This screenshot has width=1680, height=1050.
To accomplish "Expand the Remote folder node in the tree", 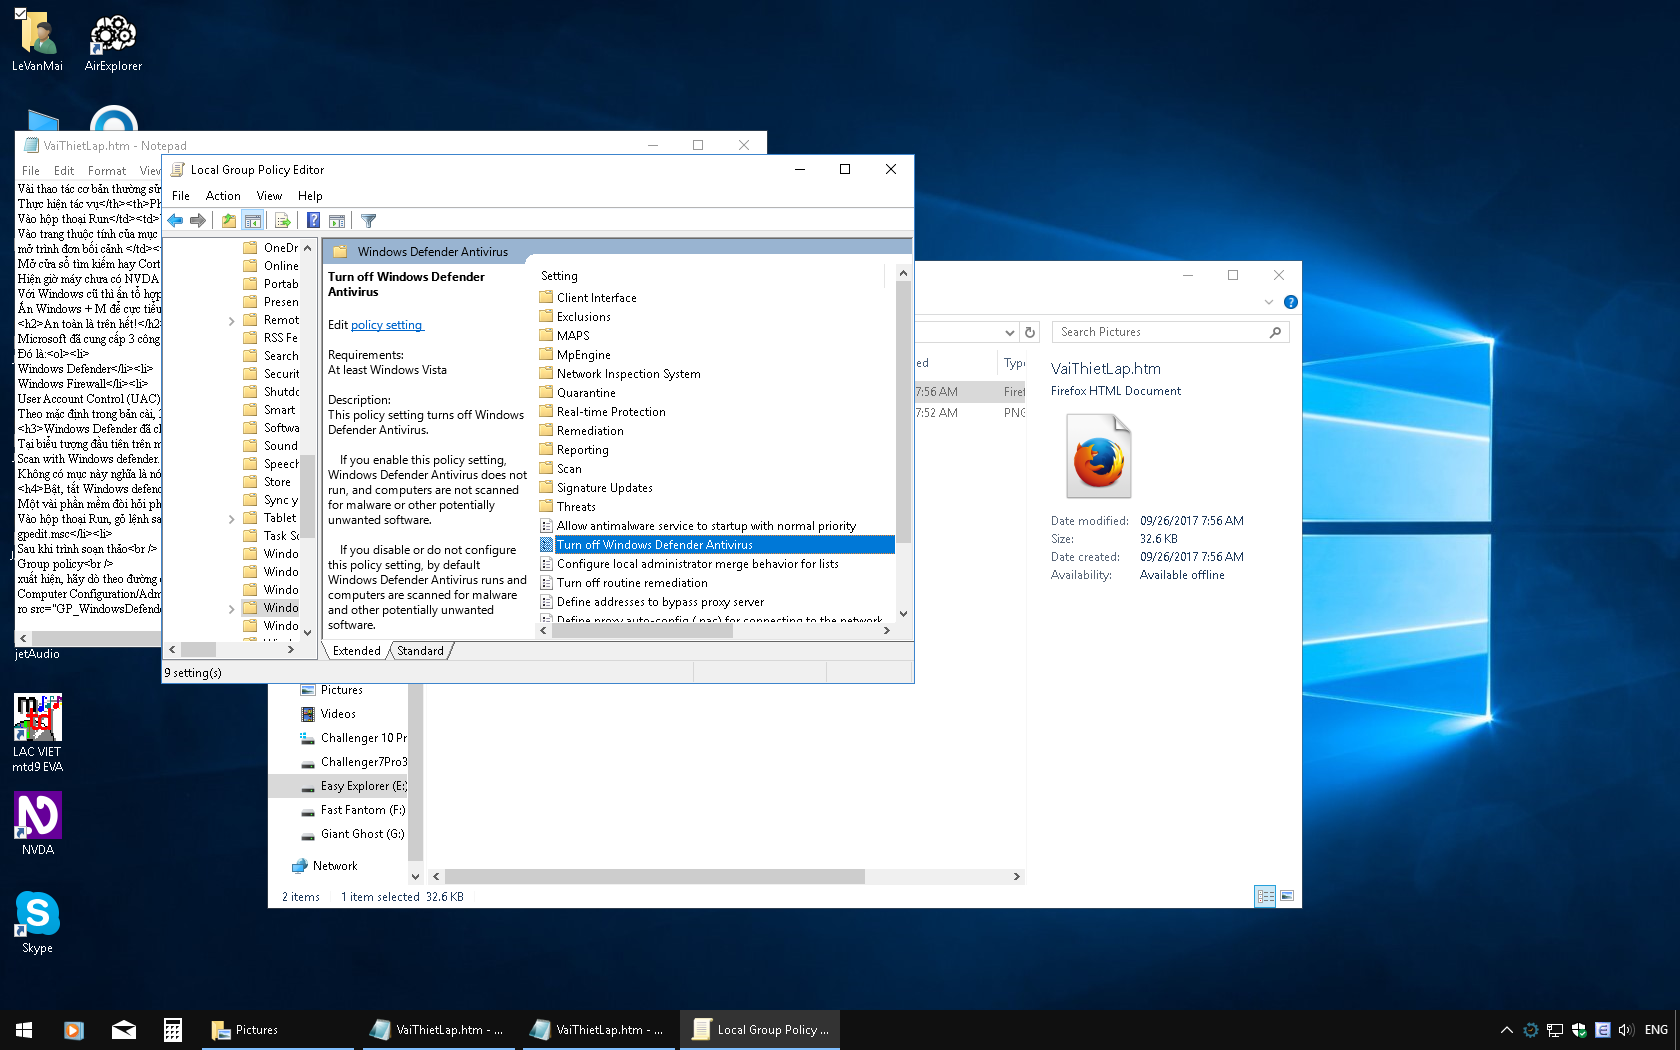I will click(231, 319).
